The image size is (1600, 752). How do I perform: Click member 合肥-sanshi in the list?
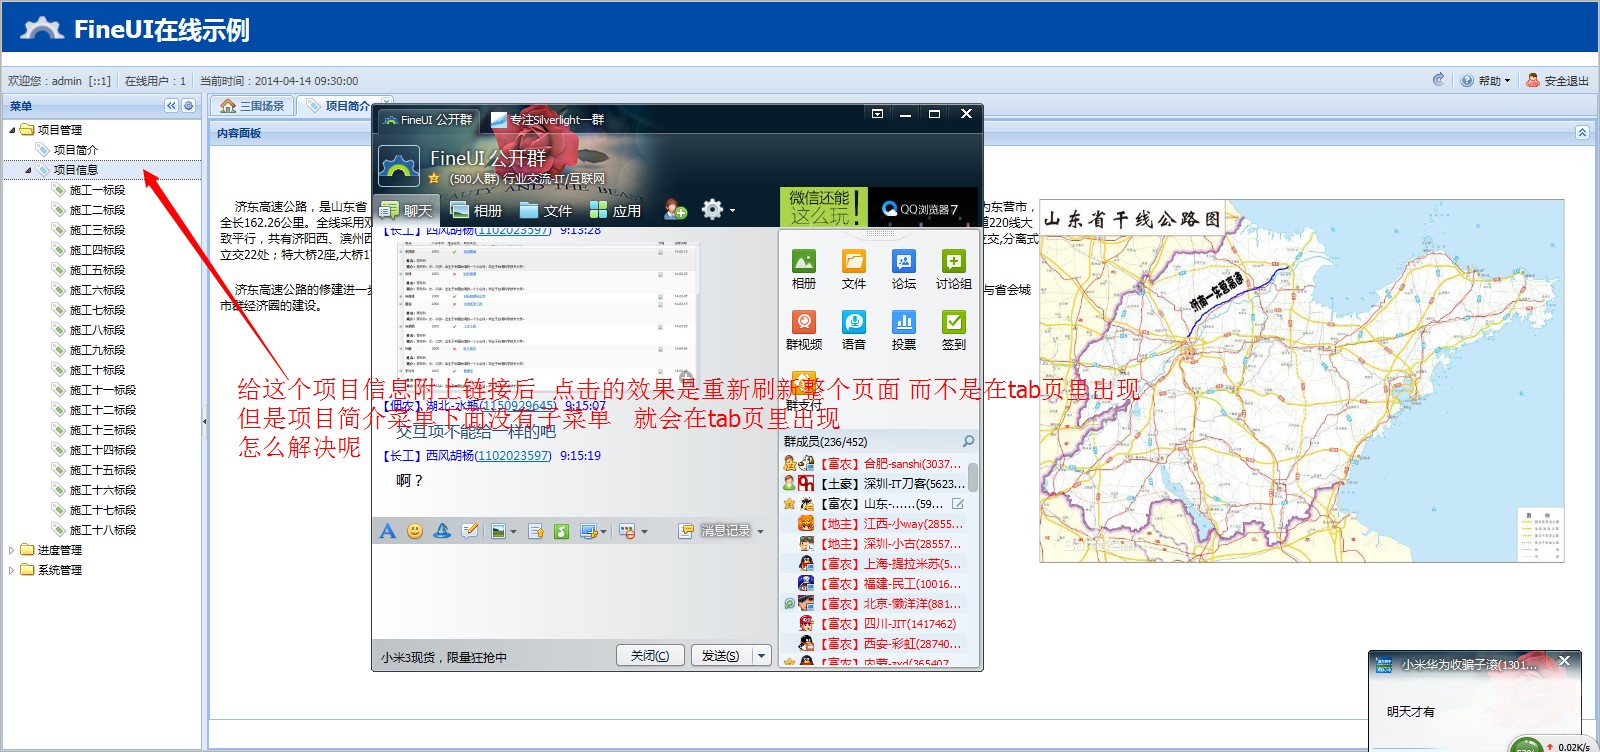point(873,464)
